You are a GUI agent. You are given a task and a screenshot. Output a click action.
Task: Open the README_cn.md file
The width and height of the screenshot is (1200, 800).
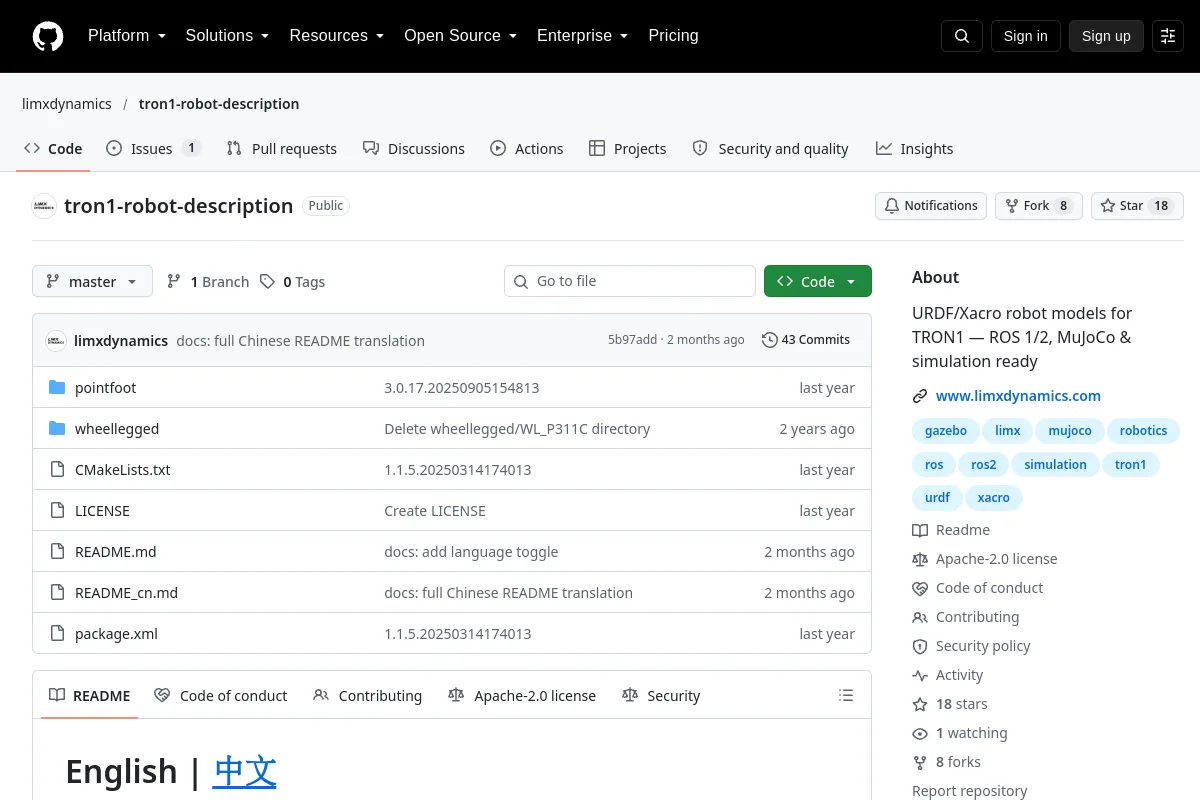click(126, 593)
